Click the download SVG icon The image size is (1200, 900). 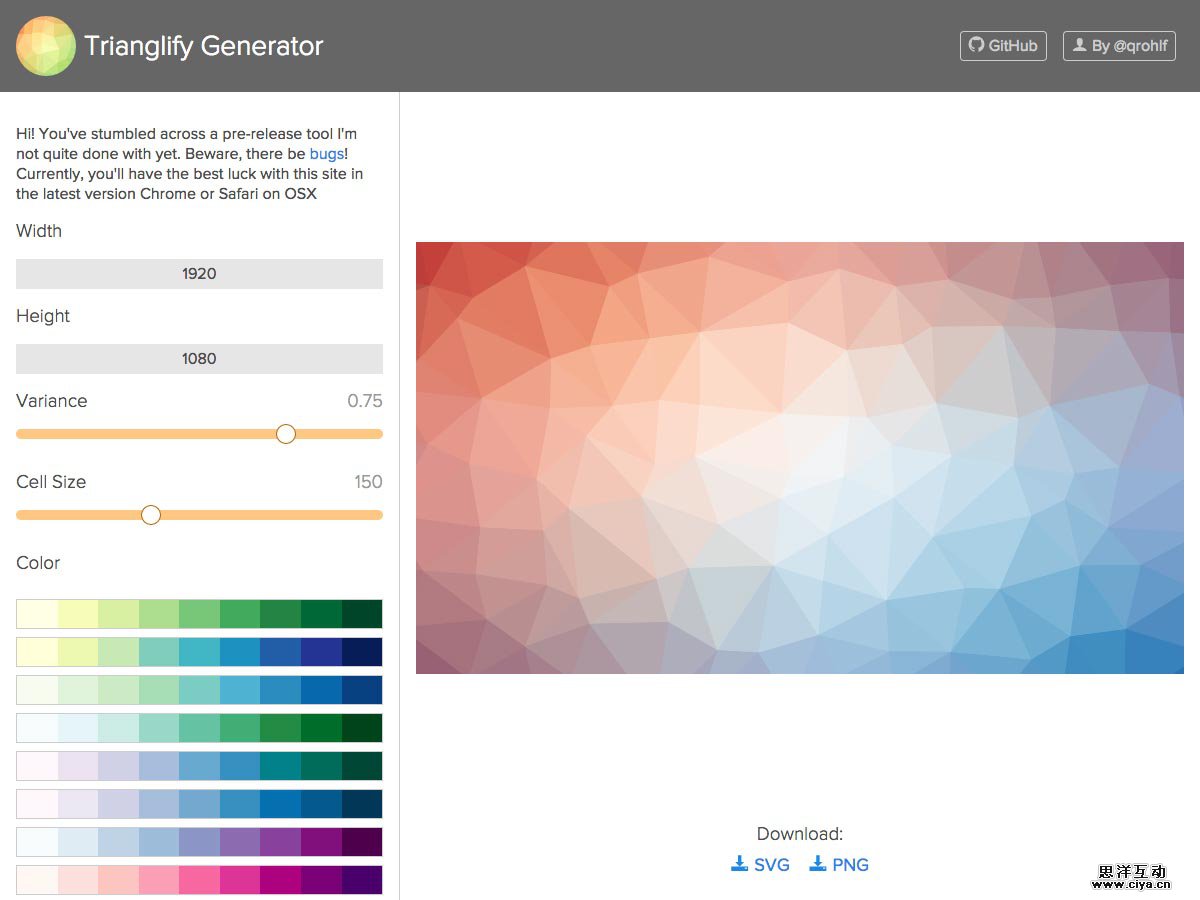coord(740,864)
